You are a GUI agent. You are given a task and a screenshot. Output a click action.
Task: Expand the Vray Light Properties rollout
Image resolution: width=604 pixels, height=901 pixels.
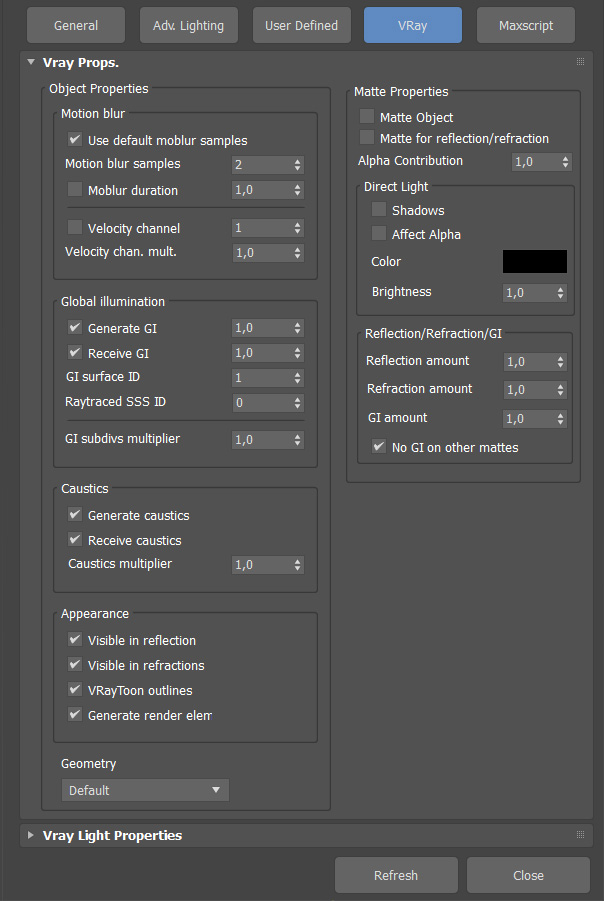pyautogui.click(x=31, y=835)
